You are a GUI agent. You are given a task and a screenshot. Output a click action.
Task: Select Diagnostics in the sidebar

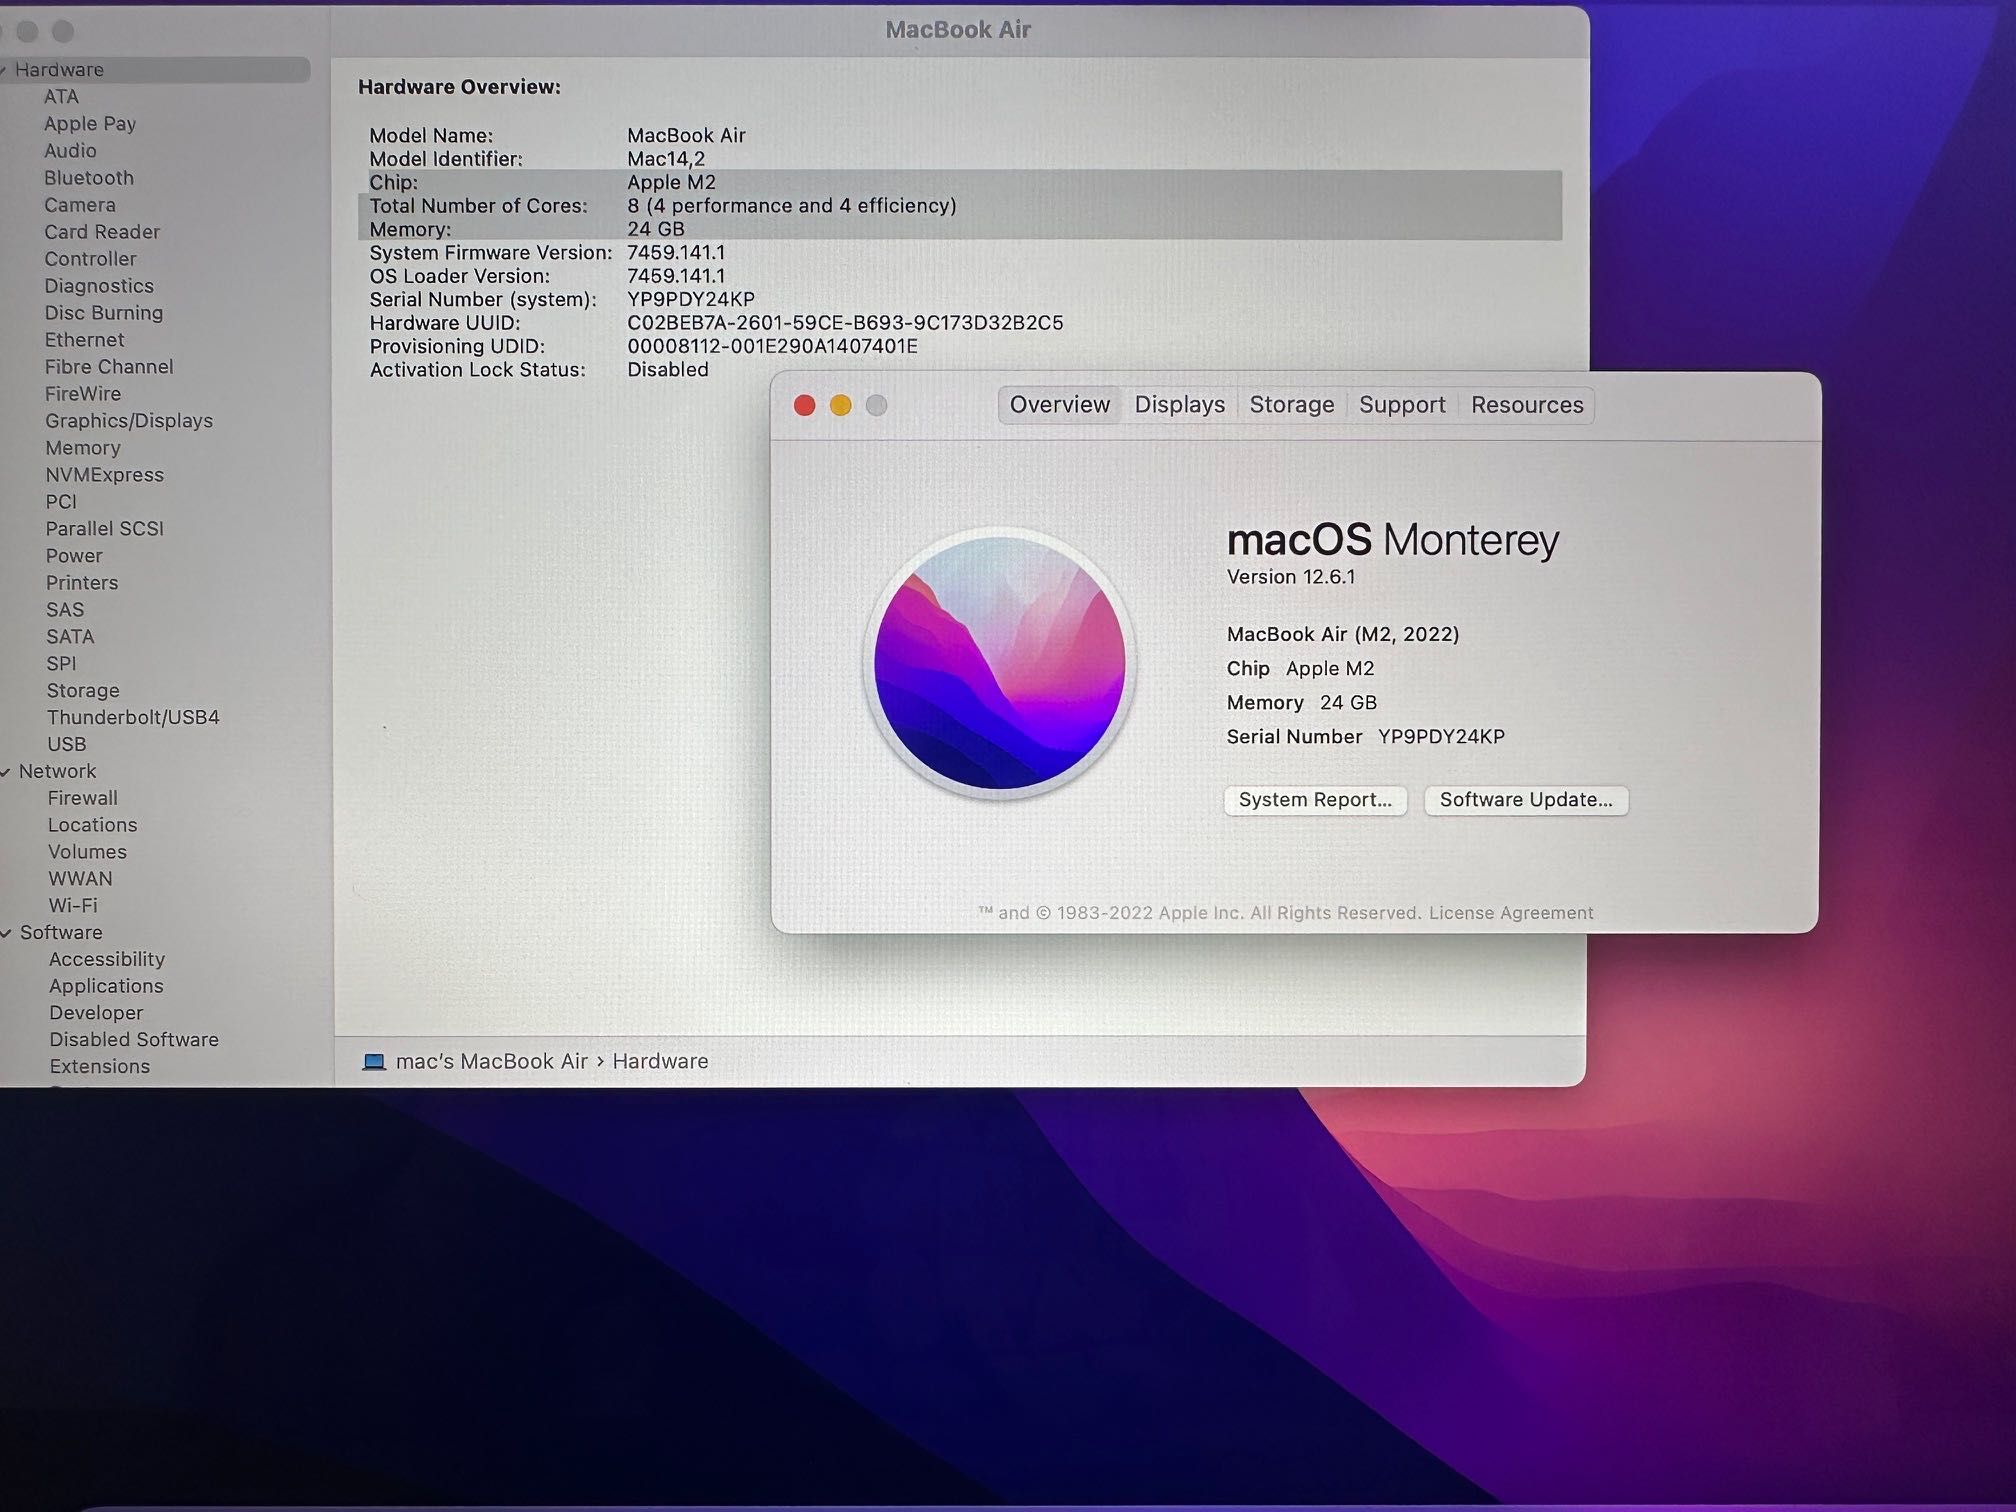click(x=99, y=286)
